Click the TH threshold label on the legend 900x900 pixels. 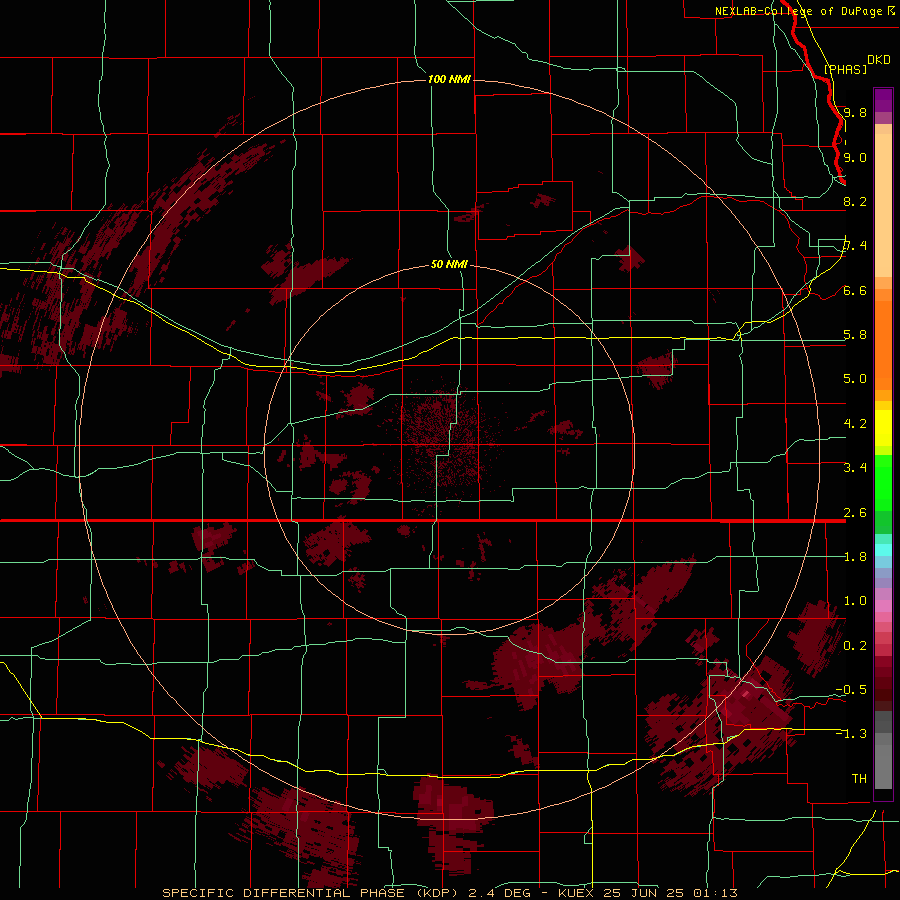[x=859, y=779]
